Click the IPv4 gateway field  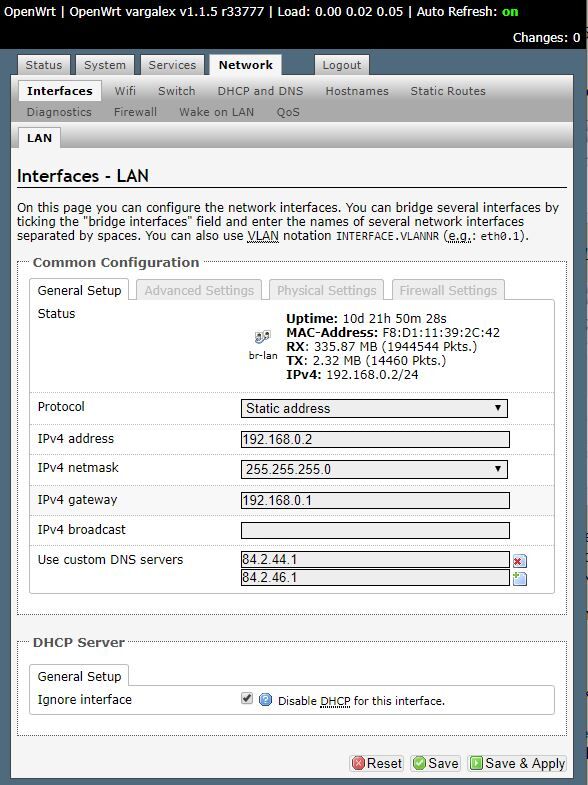point(375,501)
